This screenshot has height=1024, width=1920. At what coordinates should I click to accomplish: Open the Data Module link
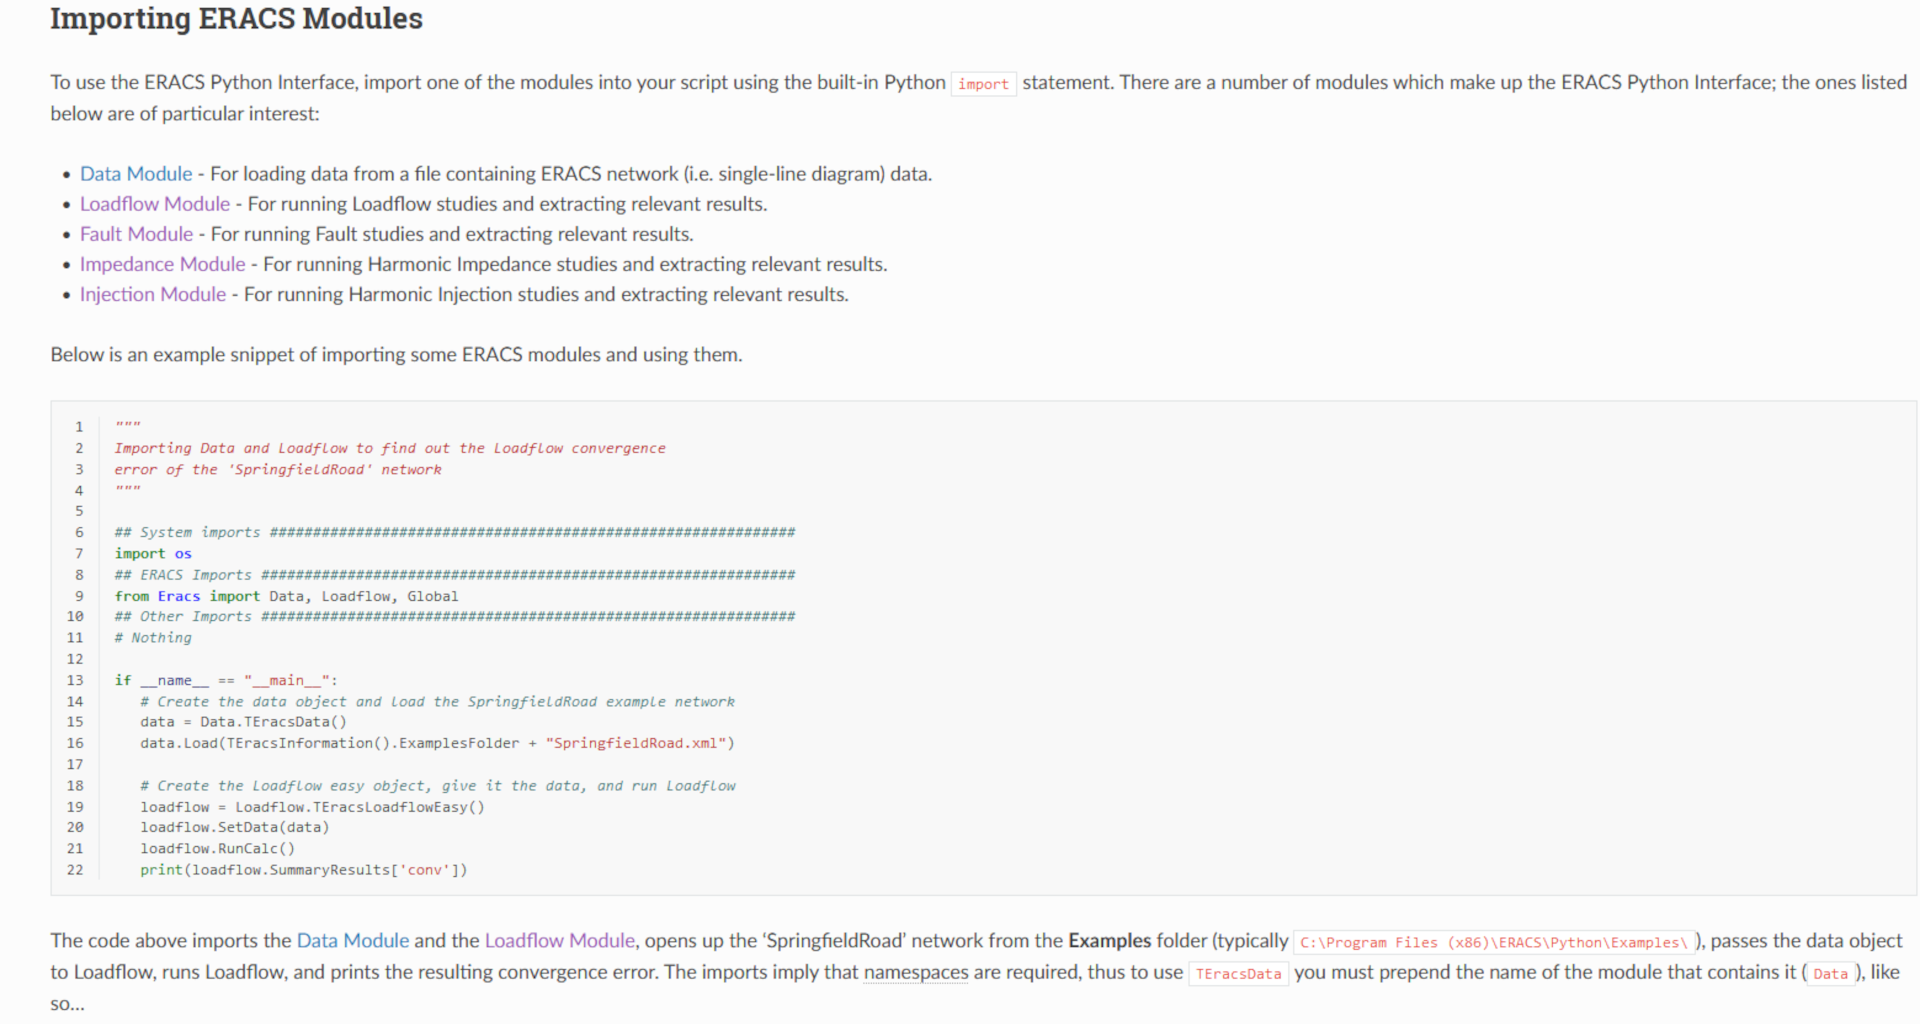point(136,173)
